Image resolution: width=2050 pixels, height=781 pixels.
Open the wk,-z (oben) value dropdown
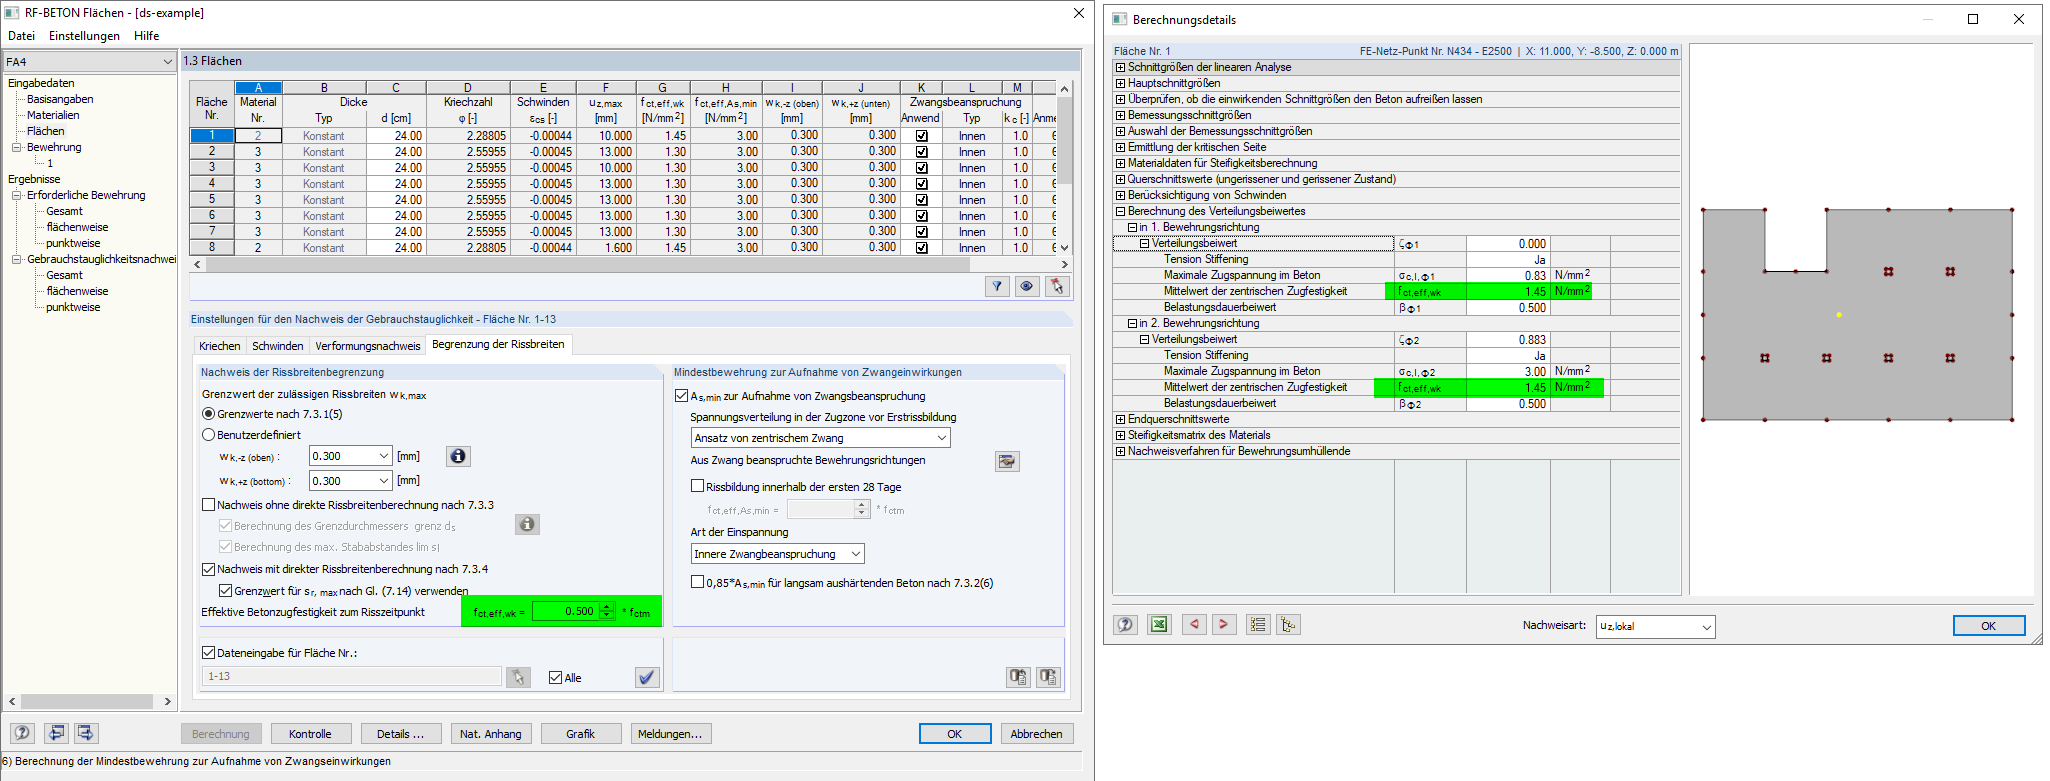[384, 456]
